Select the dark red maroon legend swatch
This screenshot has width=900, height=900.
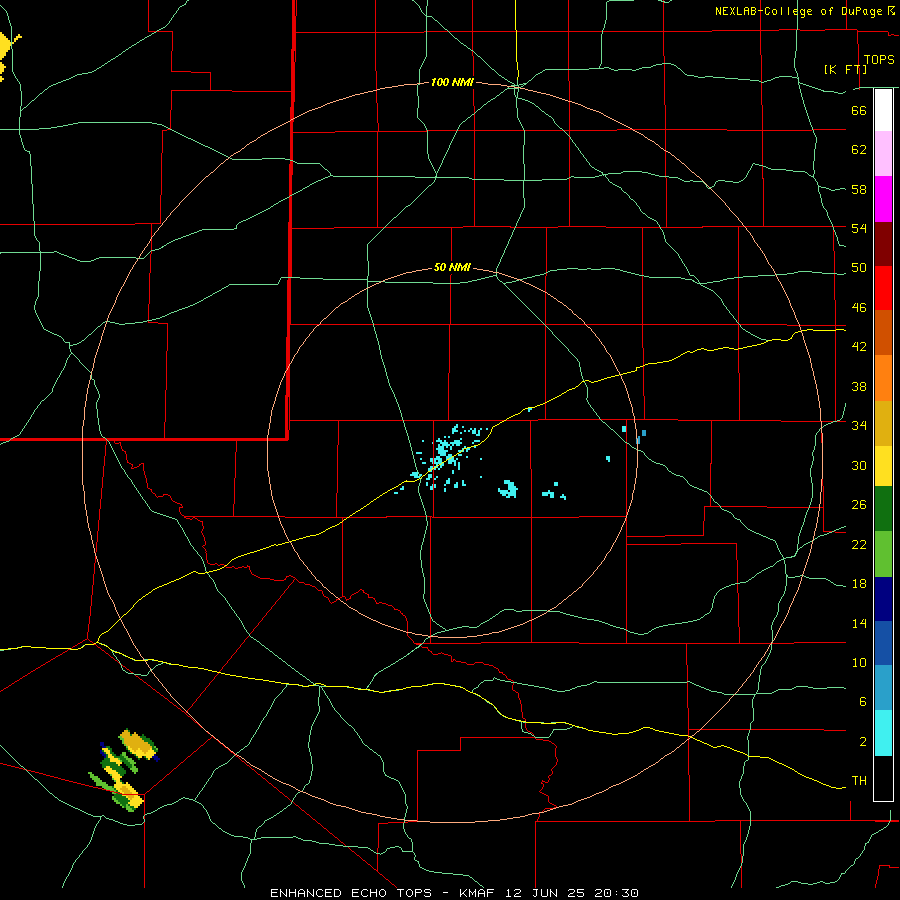click(x=883, y=244)
